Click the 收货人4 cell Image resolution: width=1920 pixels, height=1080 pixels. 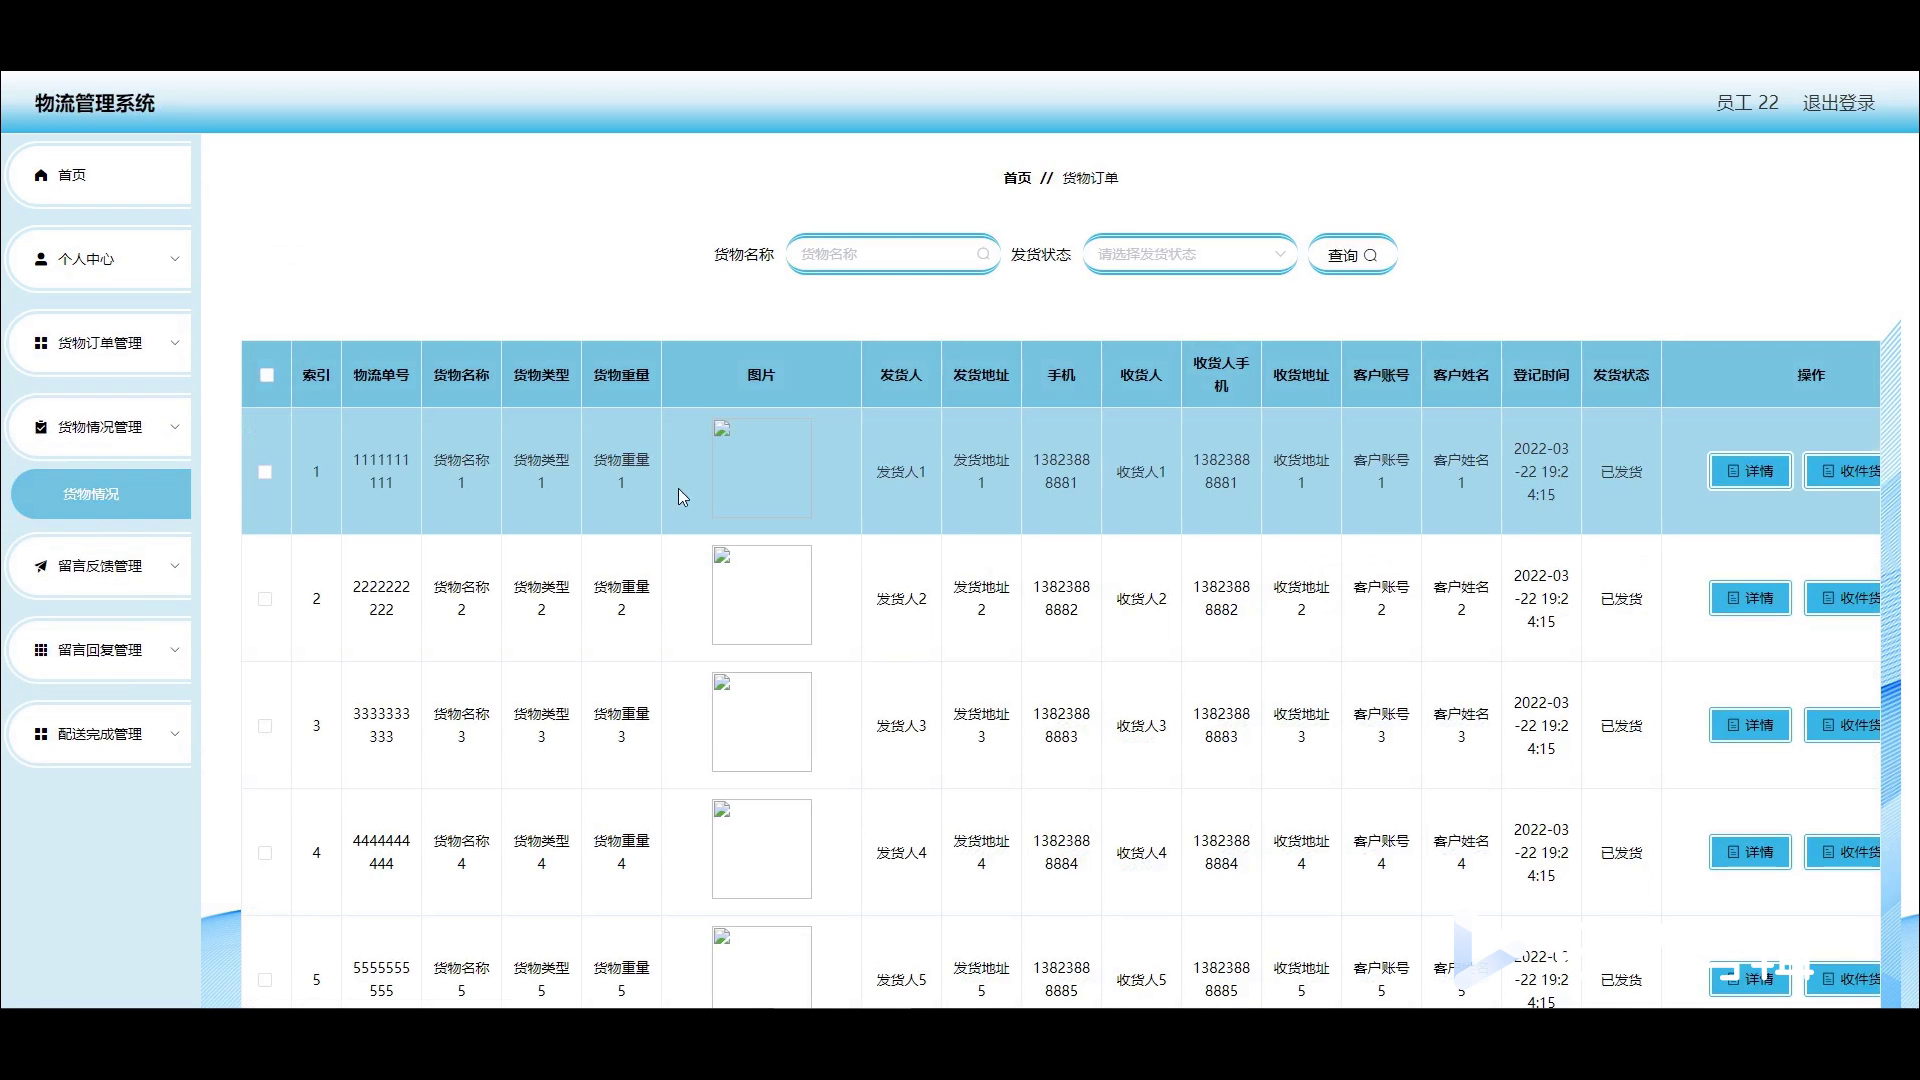tap(1141, 853)
